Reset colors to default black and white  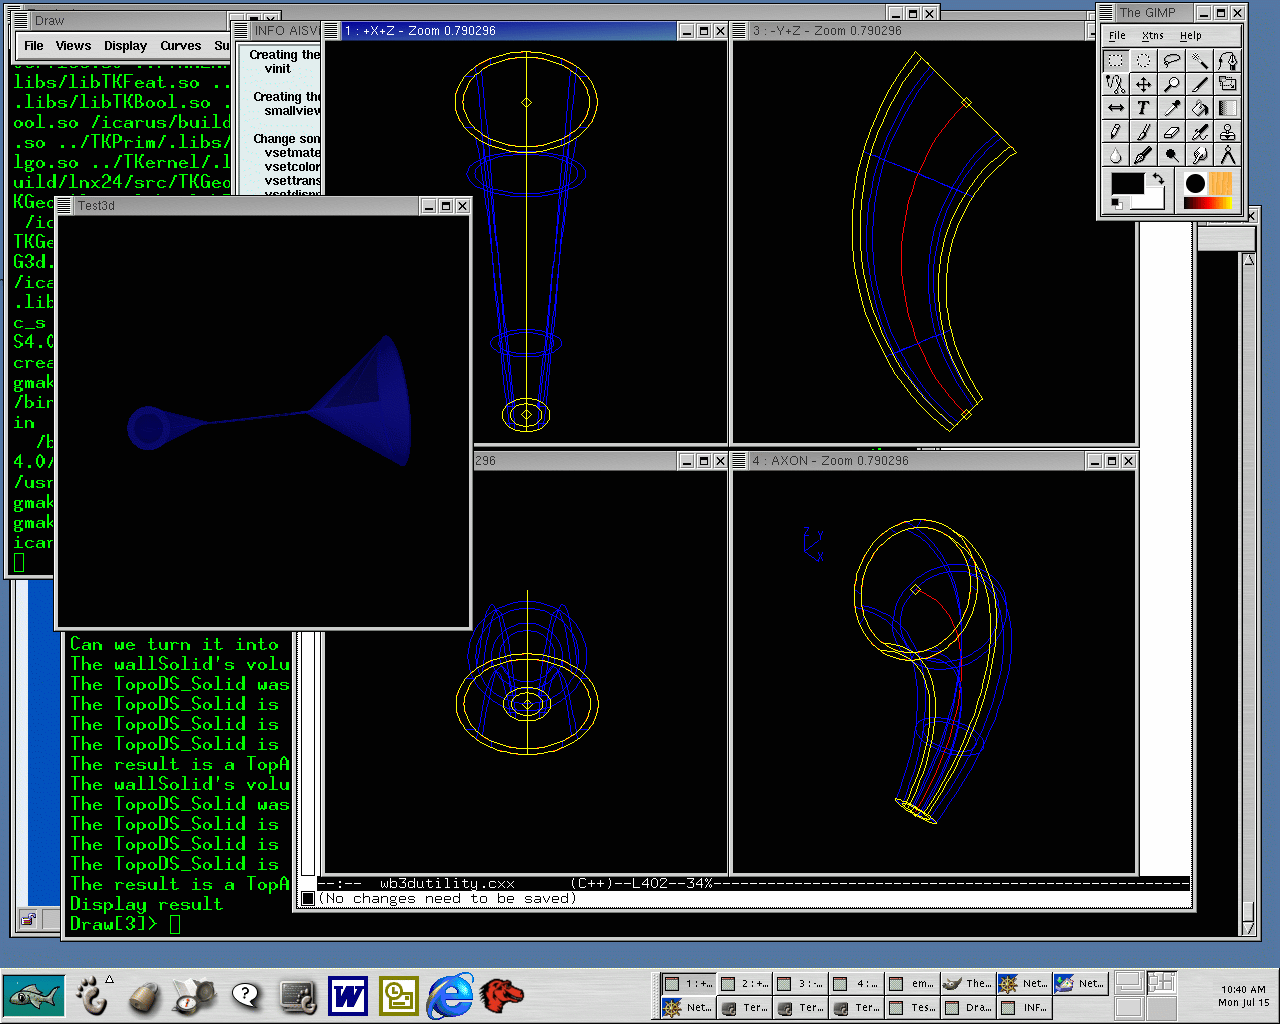(x=1116, y=204)
